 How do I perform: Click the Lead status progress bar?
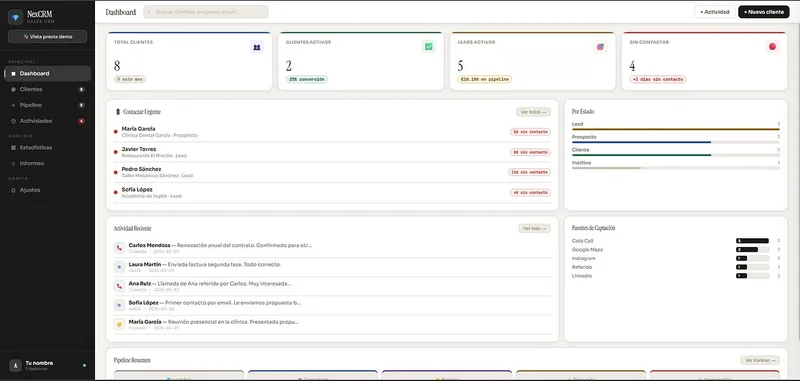pos(676,130)
